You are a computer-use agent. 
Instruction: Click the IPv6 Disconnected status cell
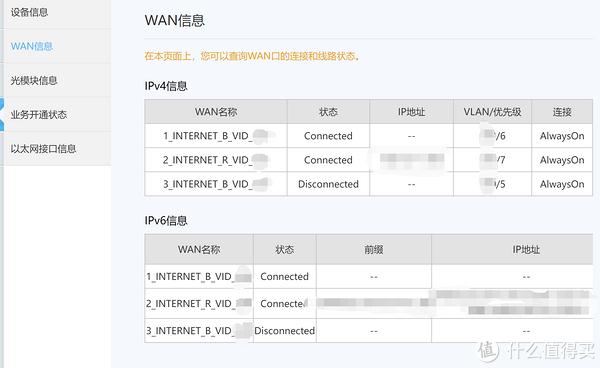285,331
